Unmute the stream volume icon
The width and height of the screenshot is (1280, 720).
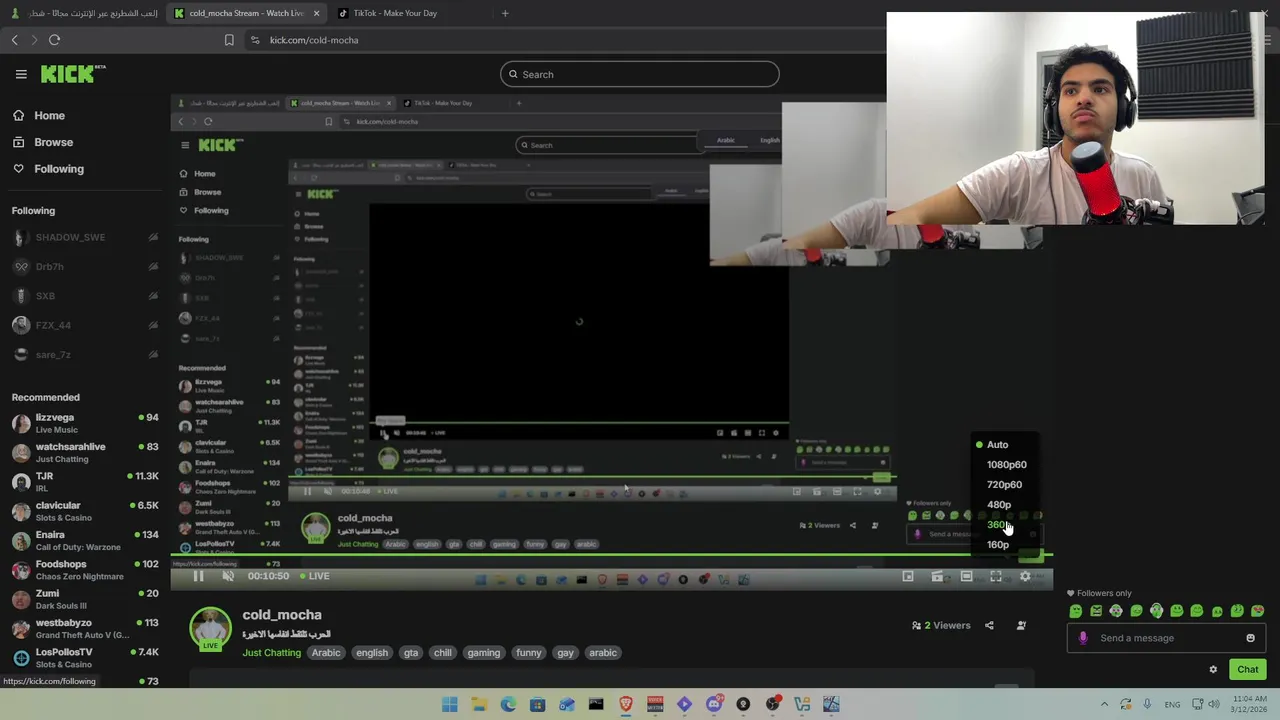point(228,576)
